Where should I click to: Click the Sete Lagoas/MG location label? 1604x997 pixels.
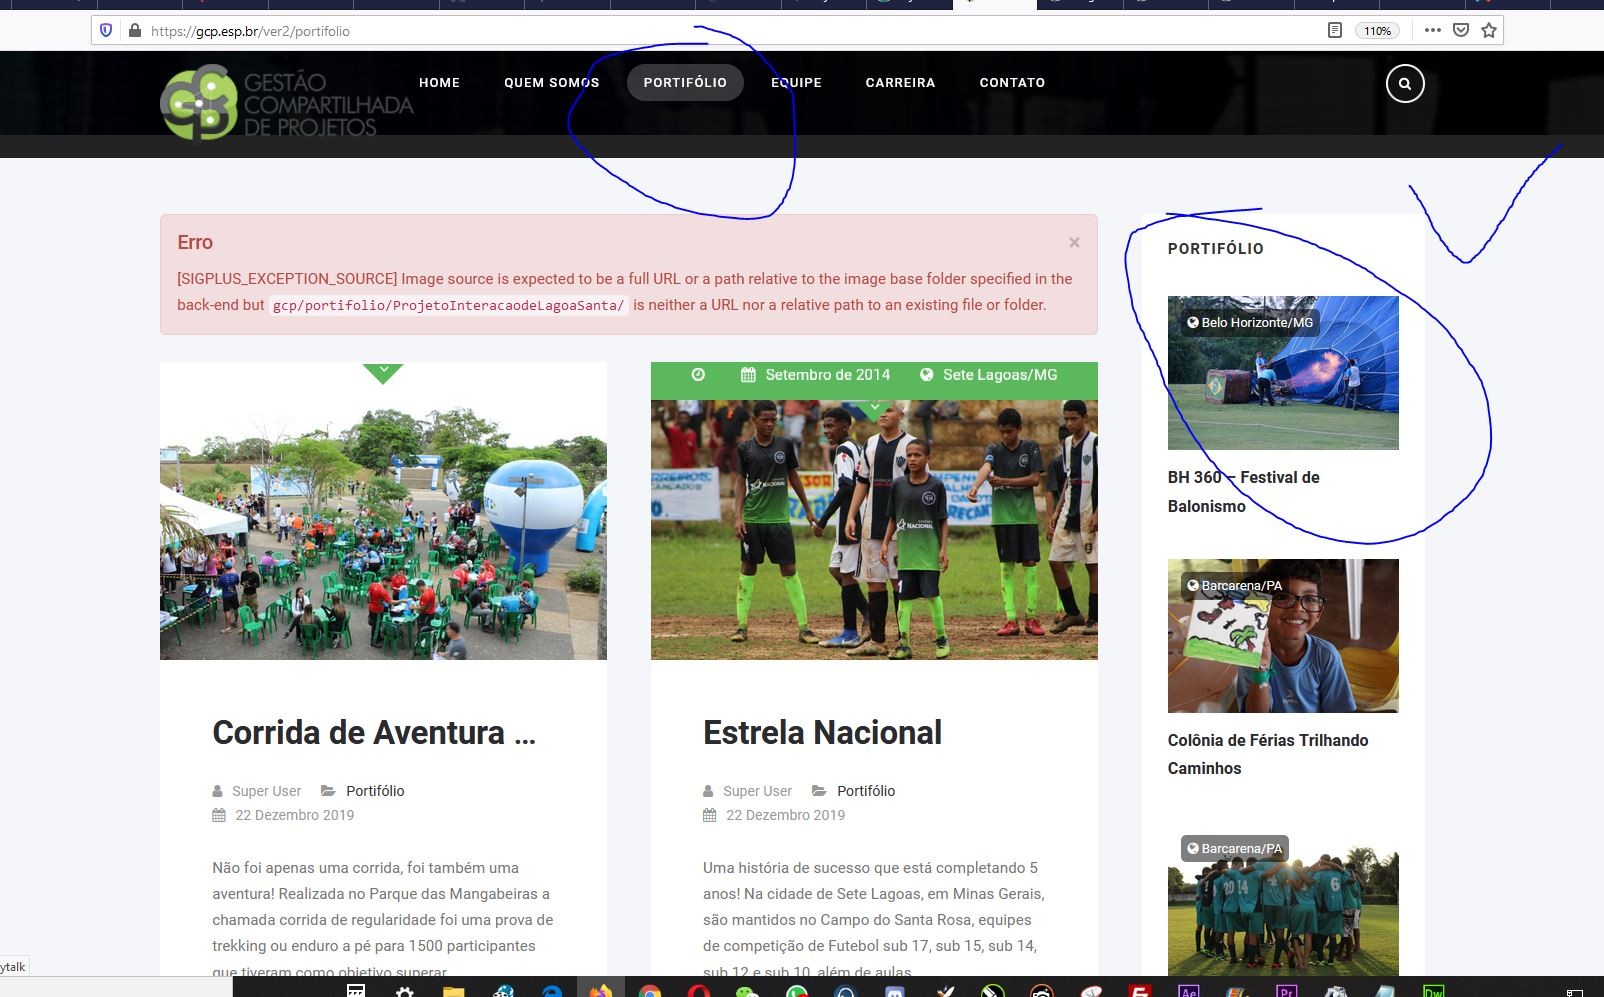(1000, 375)
